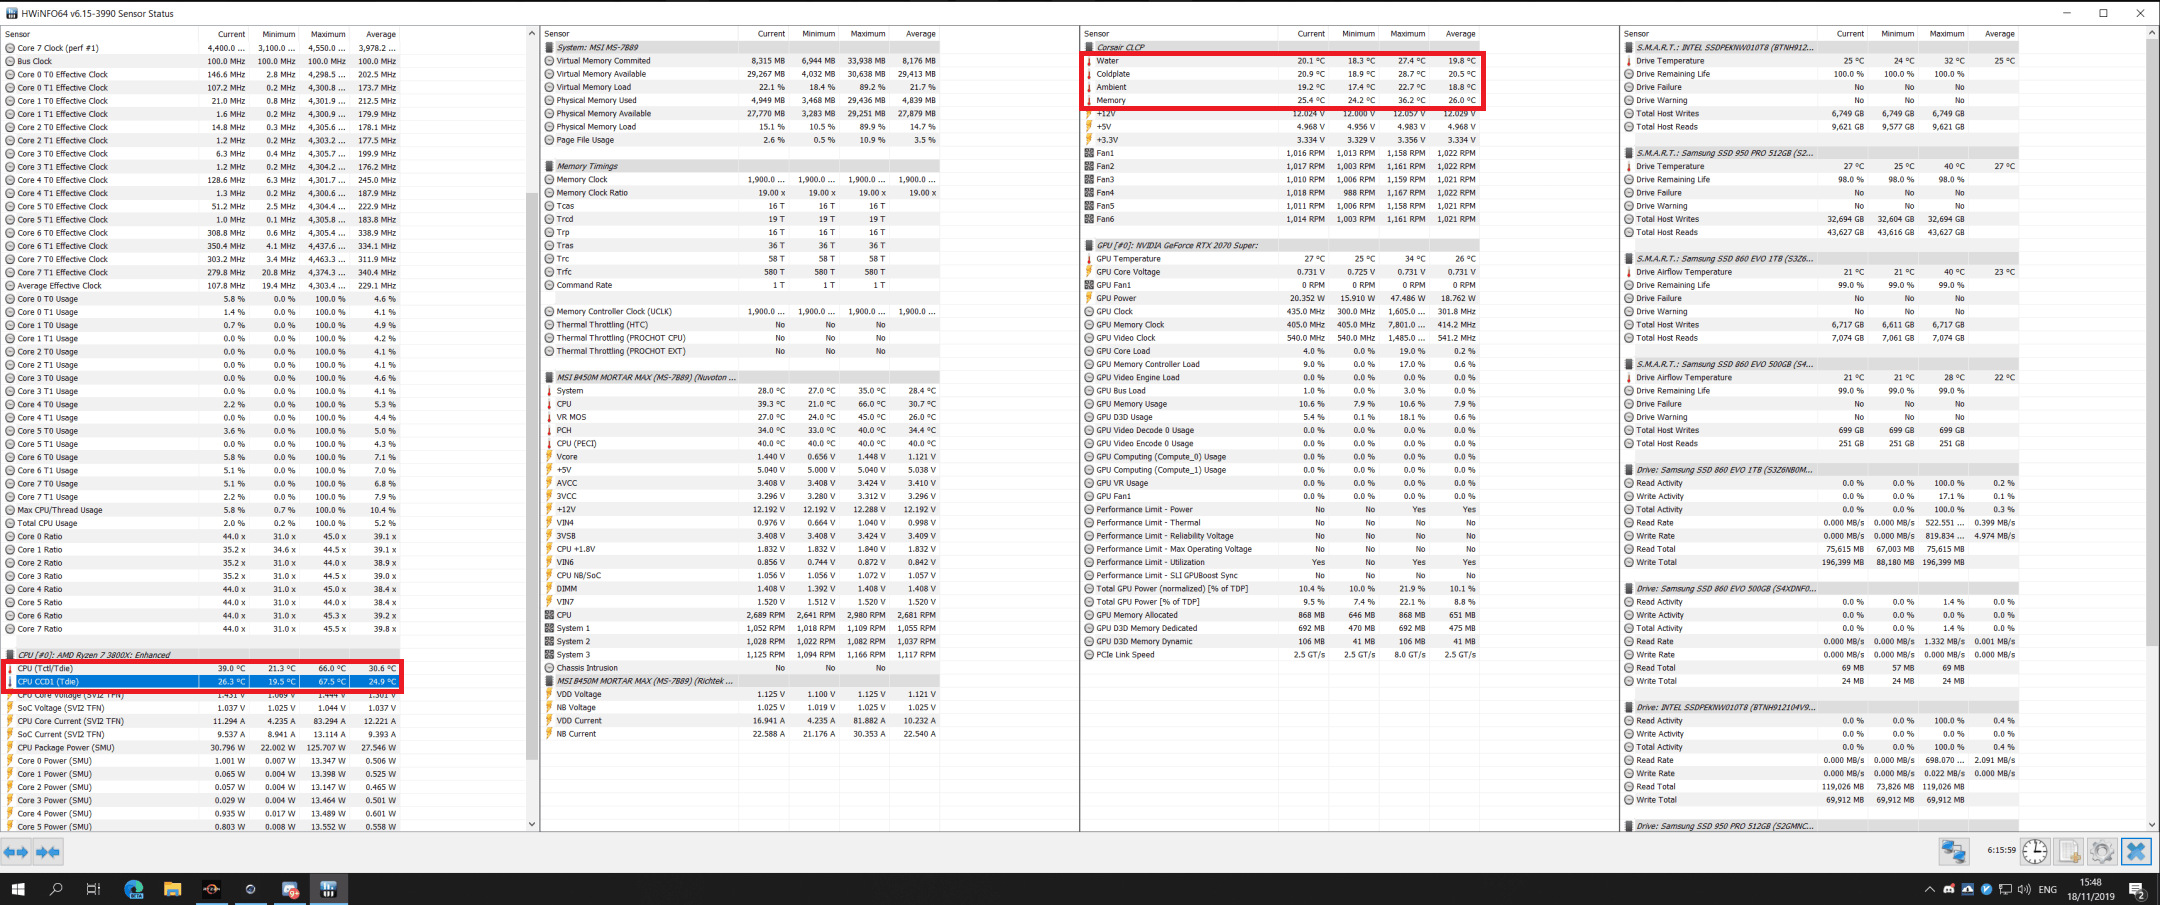Open the Windows Start menu
The image size is (2160, 905).
coord(18,889)
